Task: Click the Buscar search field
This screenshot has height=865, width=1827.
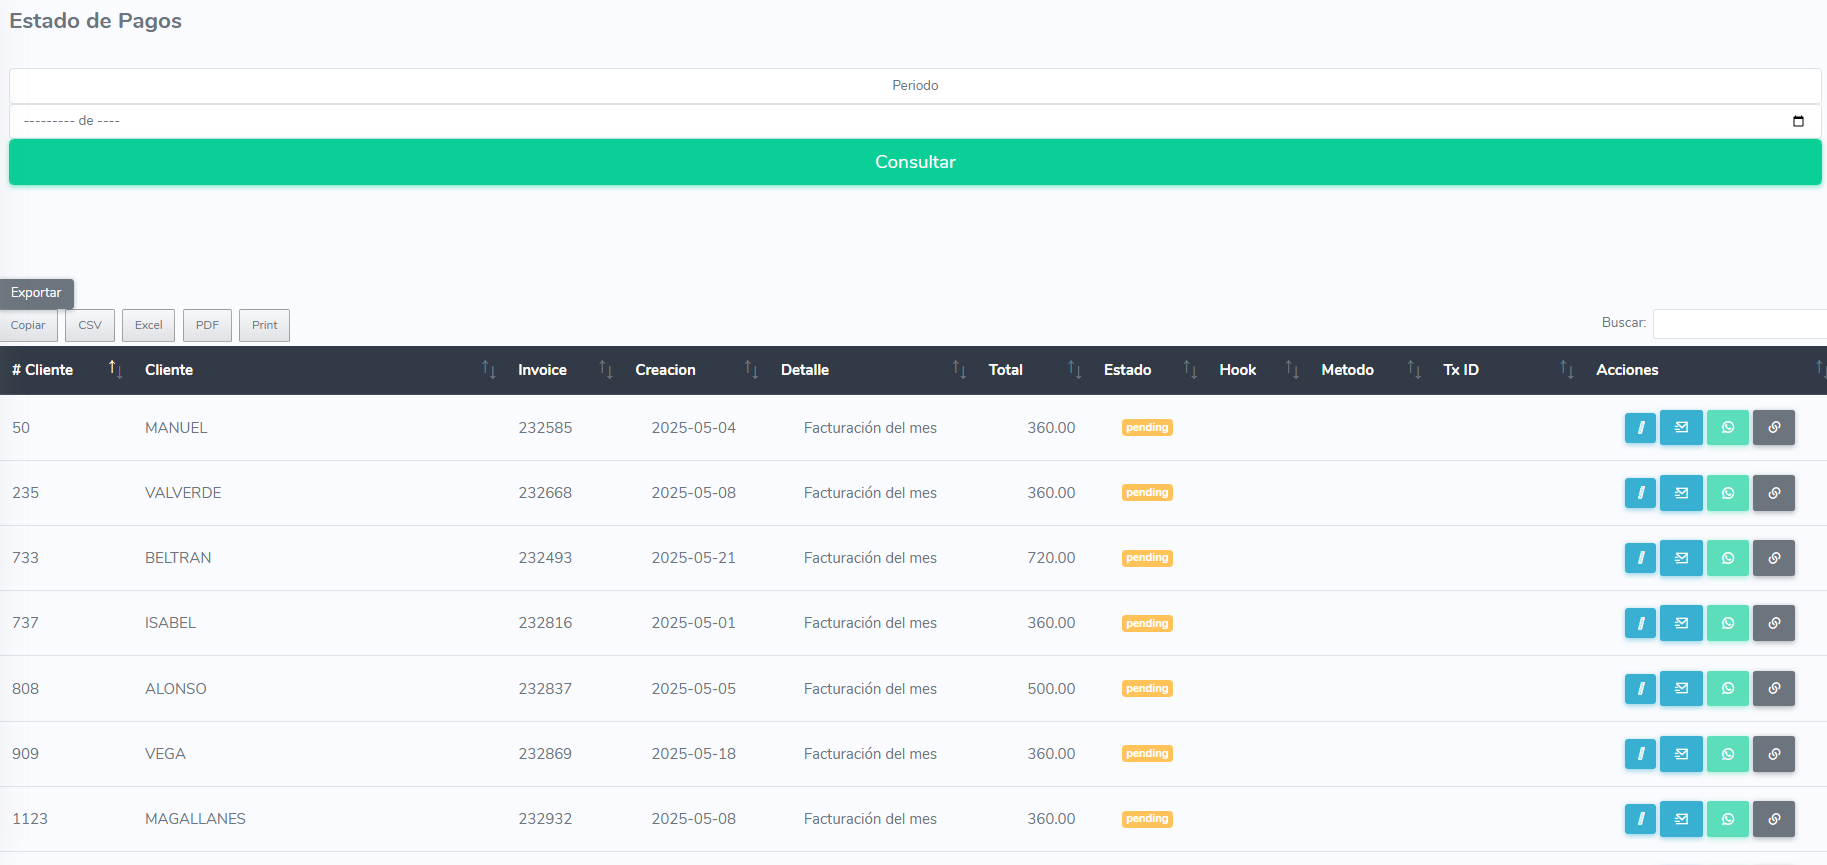Action: click(1738, 323)
